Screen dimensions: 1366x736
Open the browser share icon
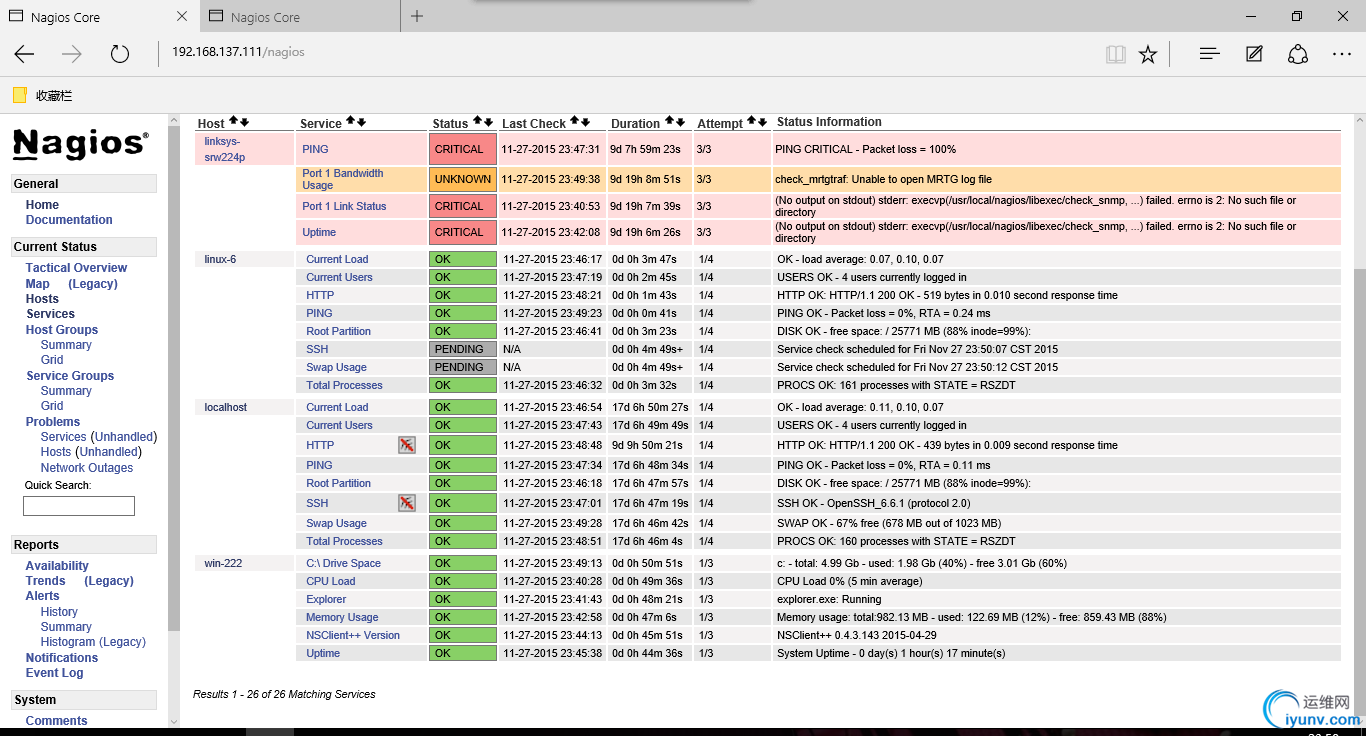(1298, 54)
